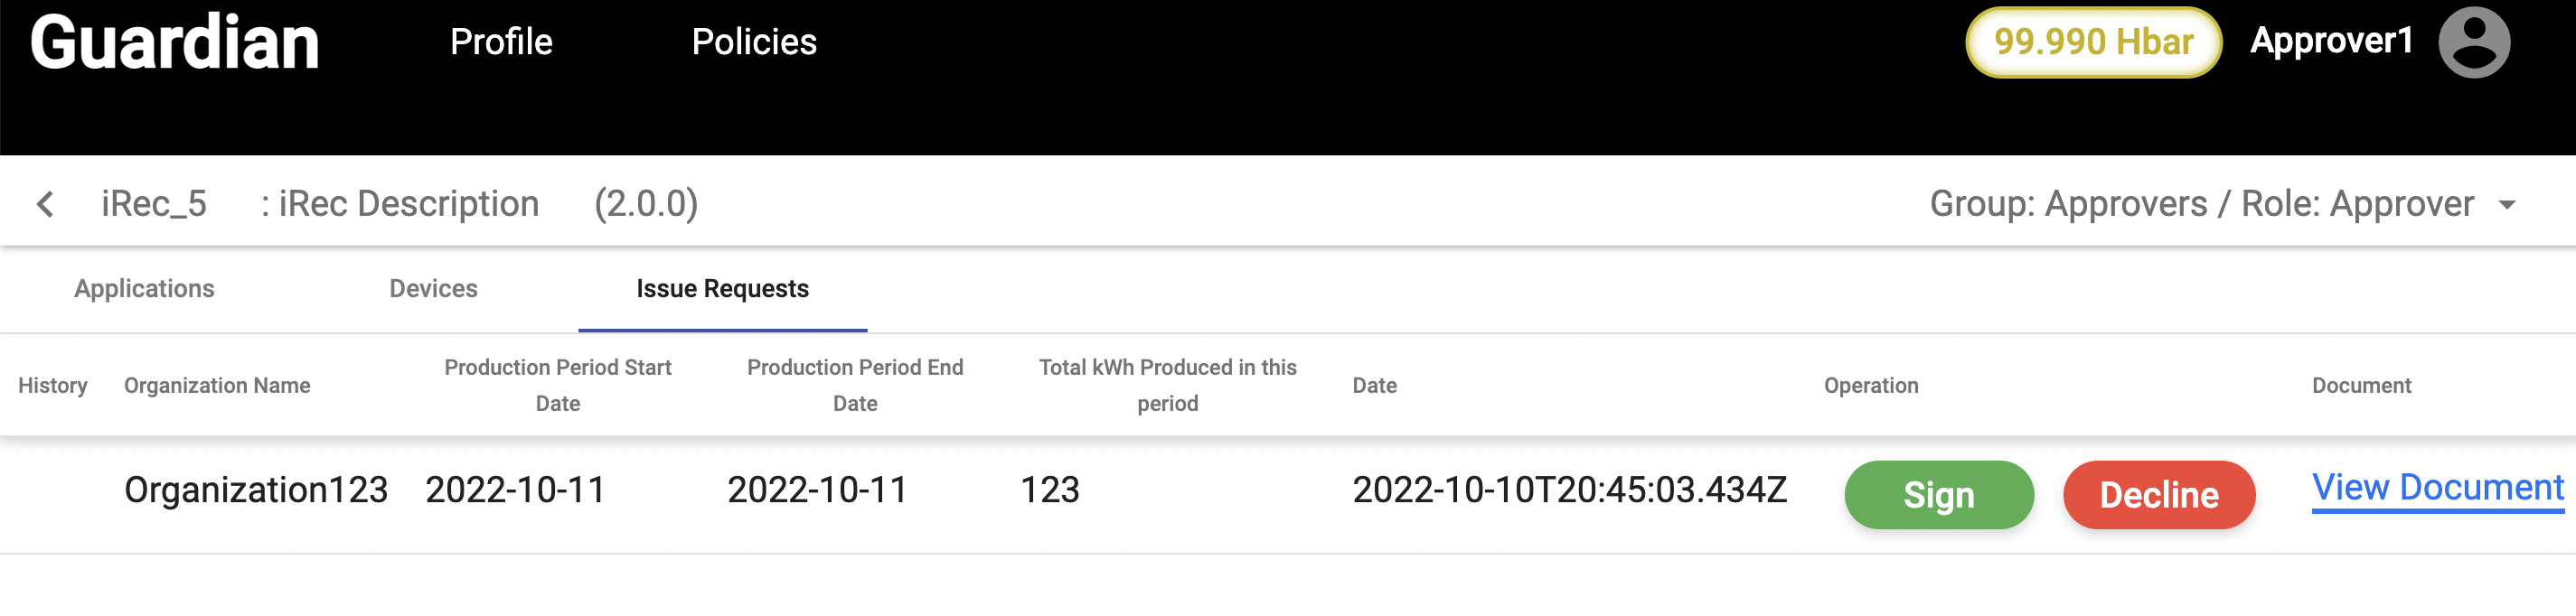Click the History column header

tap(53, 386)
